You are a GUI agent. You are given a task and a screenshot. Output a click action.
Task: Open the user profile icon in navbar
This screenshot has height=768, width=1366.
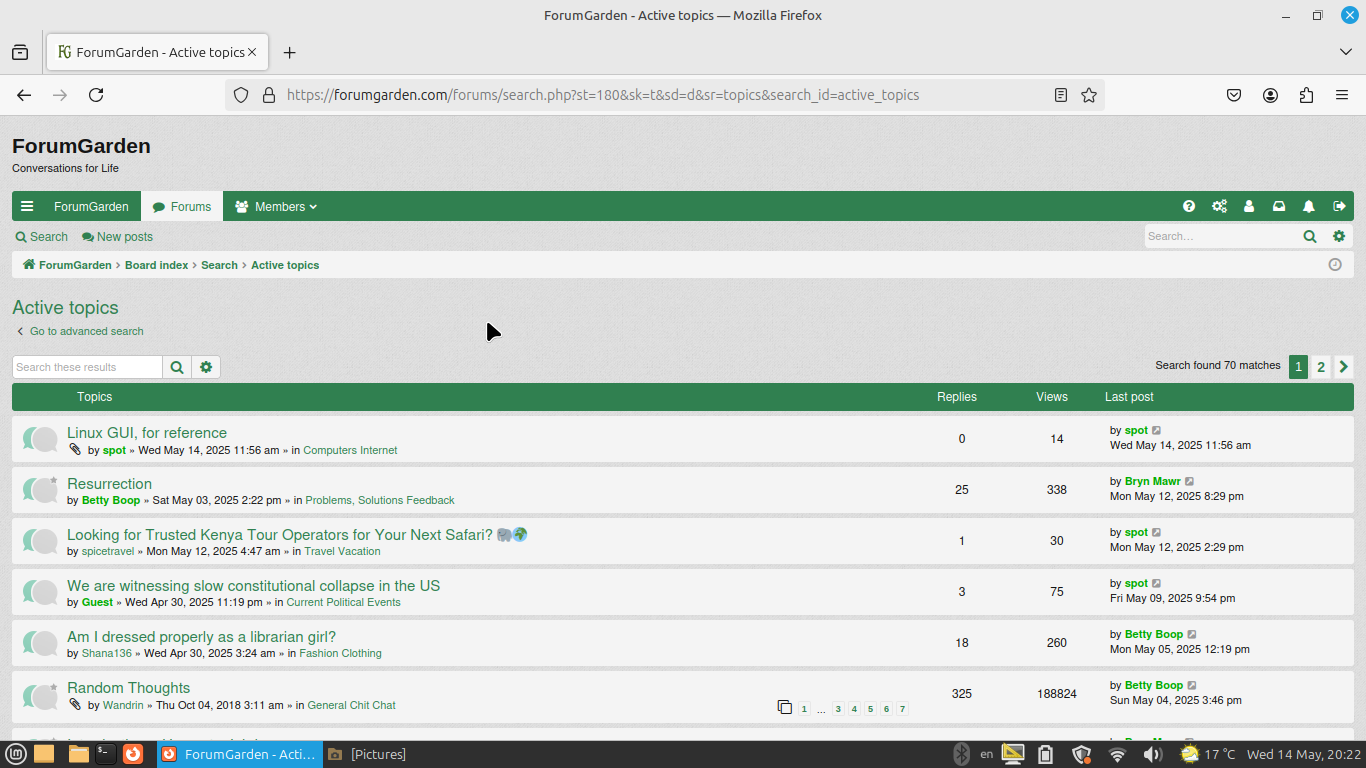tap(1249, 206)
